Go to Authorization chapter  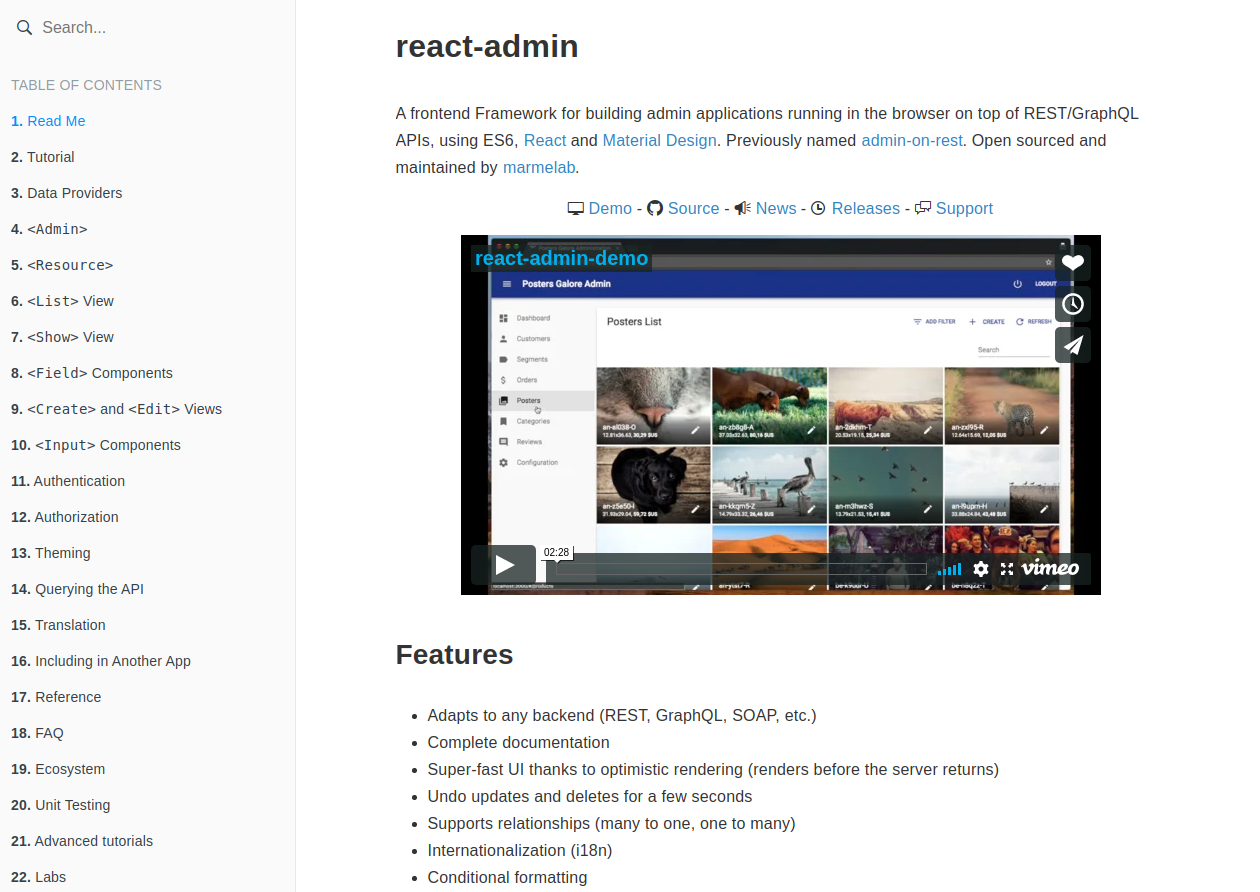click(x=65, y=517)
